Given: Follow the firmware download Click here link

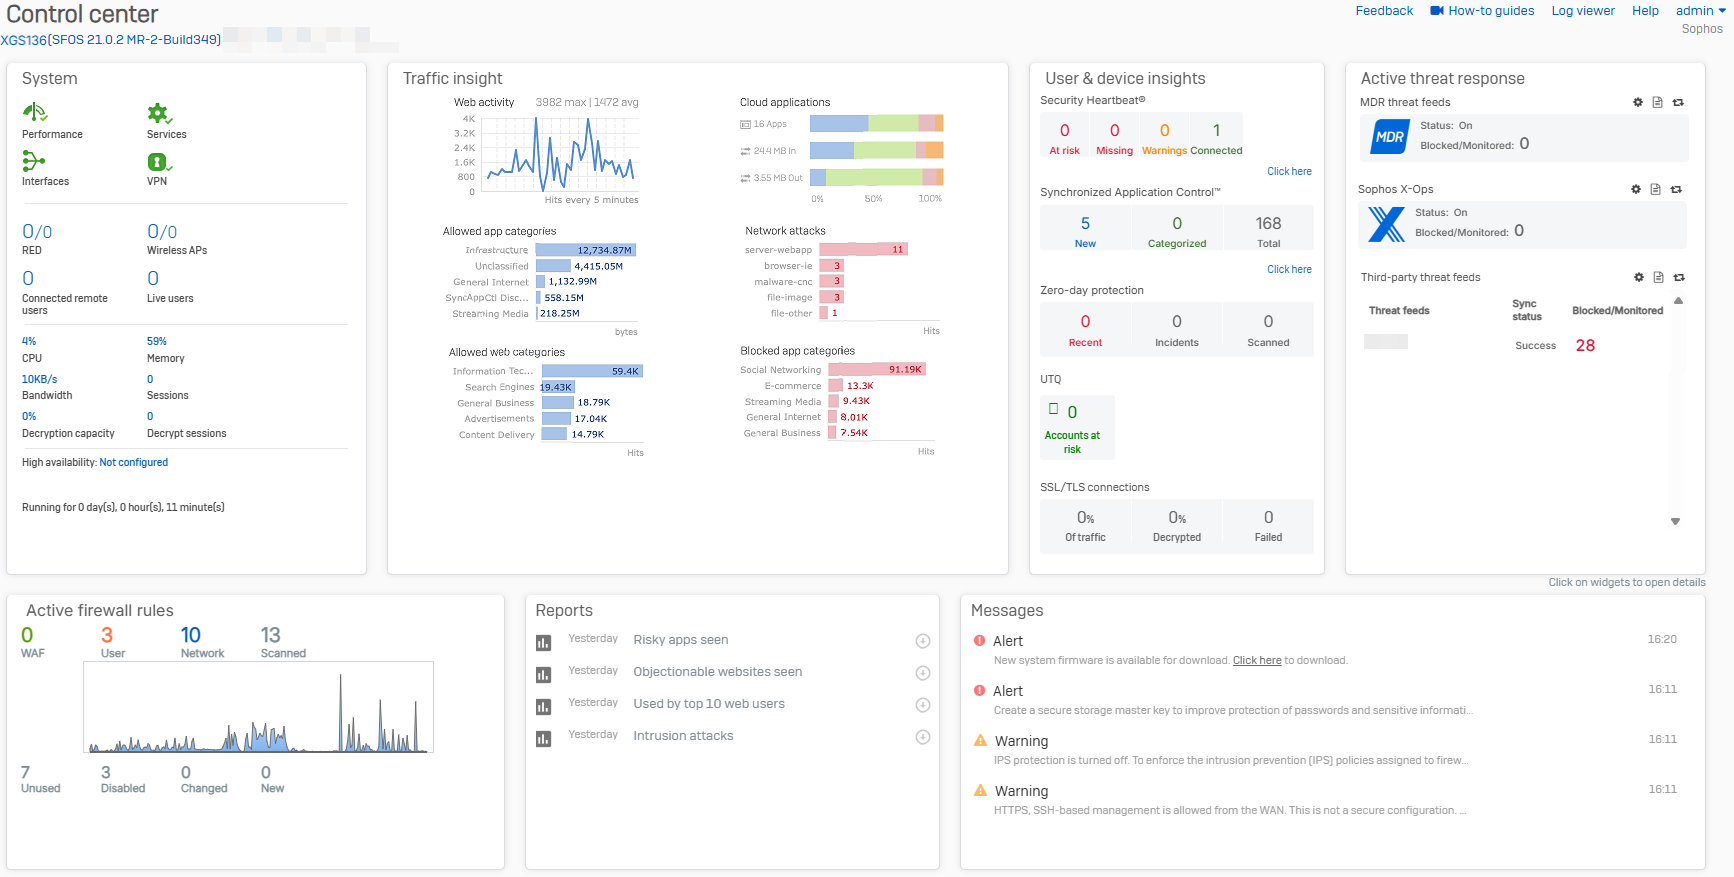Looking at the screenshot, I should click(x=1256, y=660).
